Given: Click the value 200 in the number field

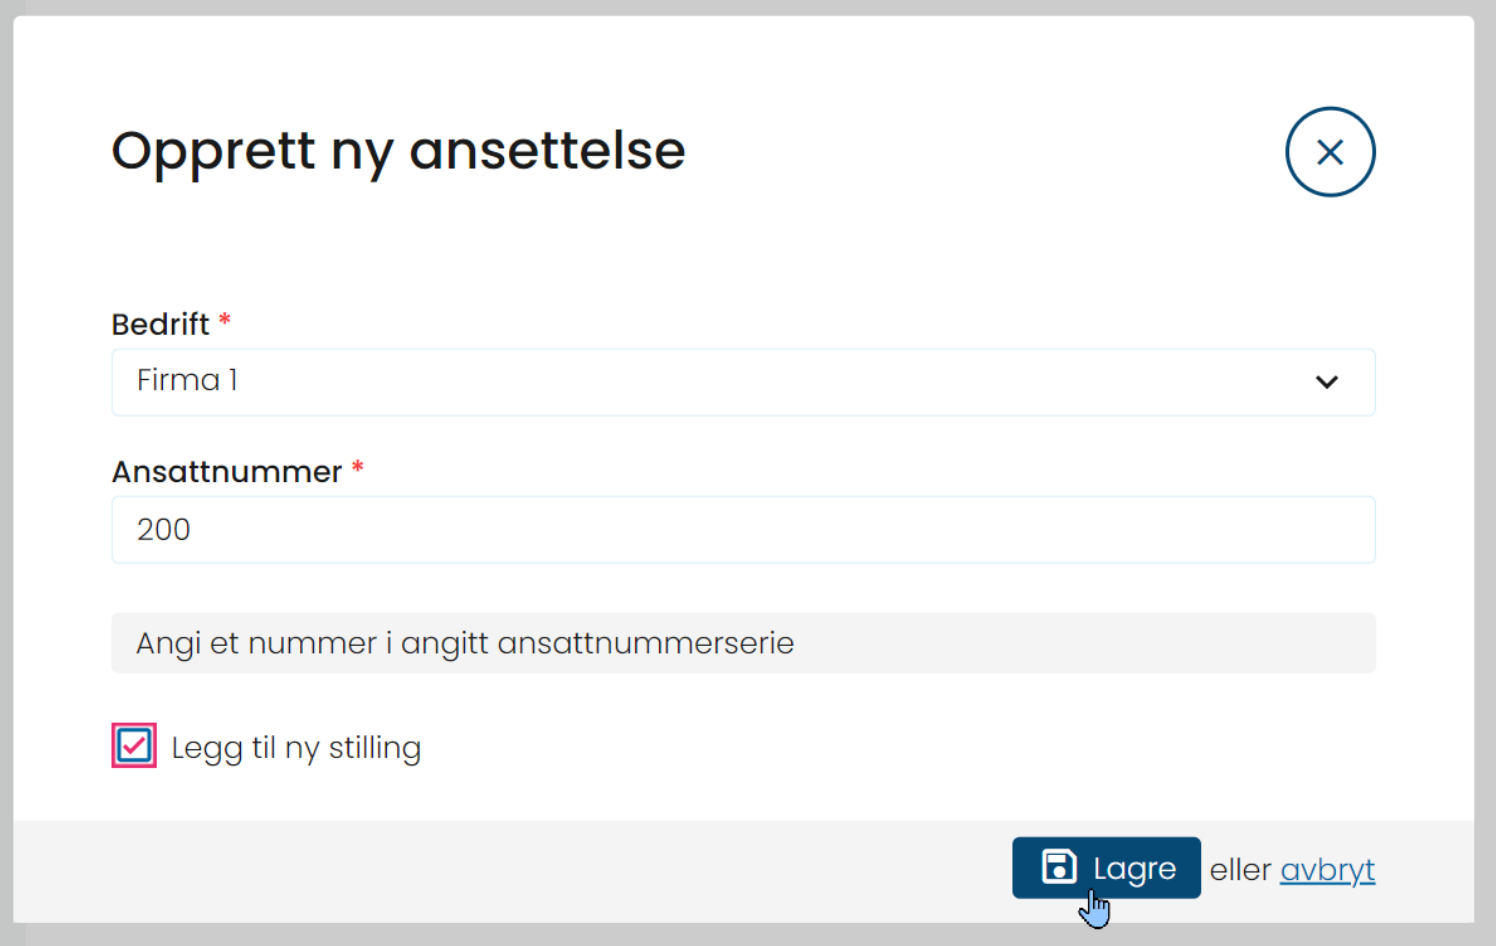Looking at the screenshot, I should (164, 529).
